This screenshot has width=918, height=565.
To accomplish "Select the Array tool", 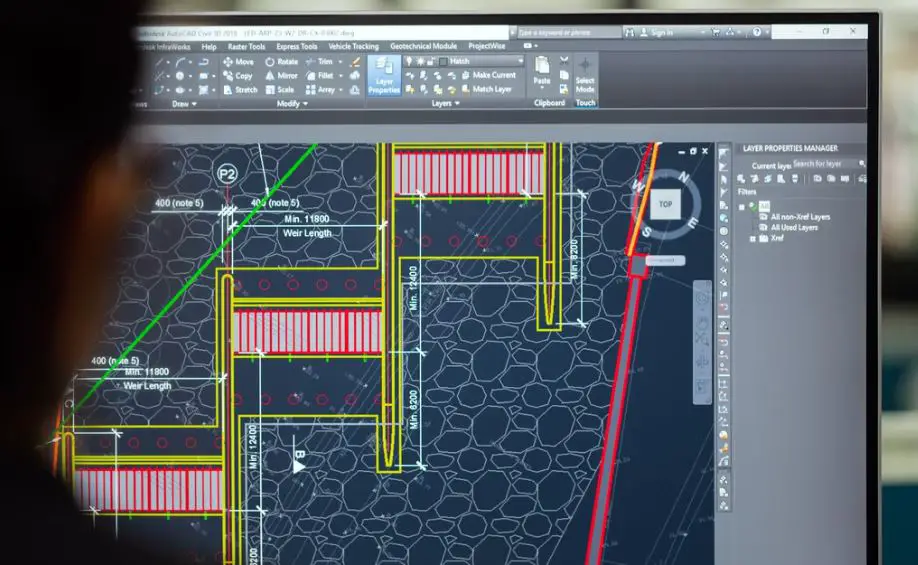I will [320, 90].
